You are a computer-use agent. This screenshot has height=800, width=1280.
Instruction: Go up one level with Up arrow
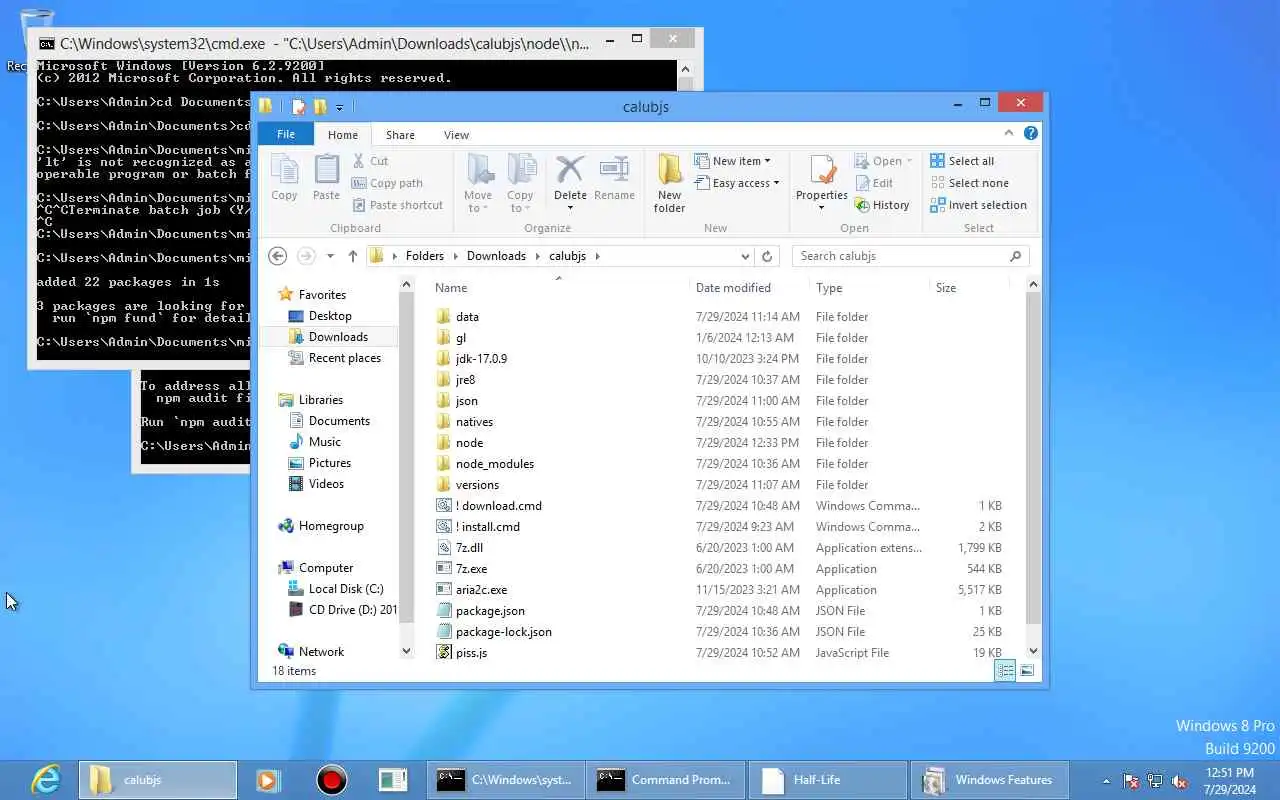point(352,256)
